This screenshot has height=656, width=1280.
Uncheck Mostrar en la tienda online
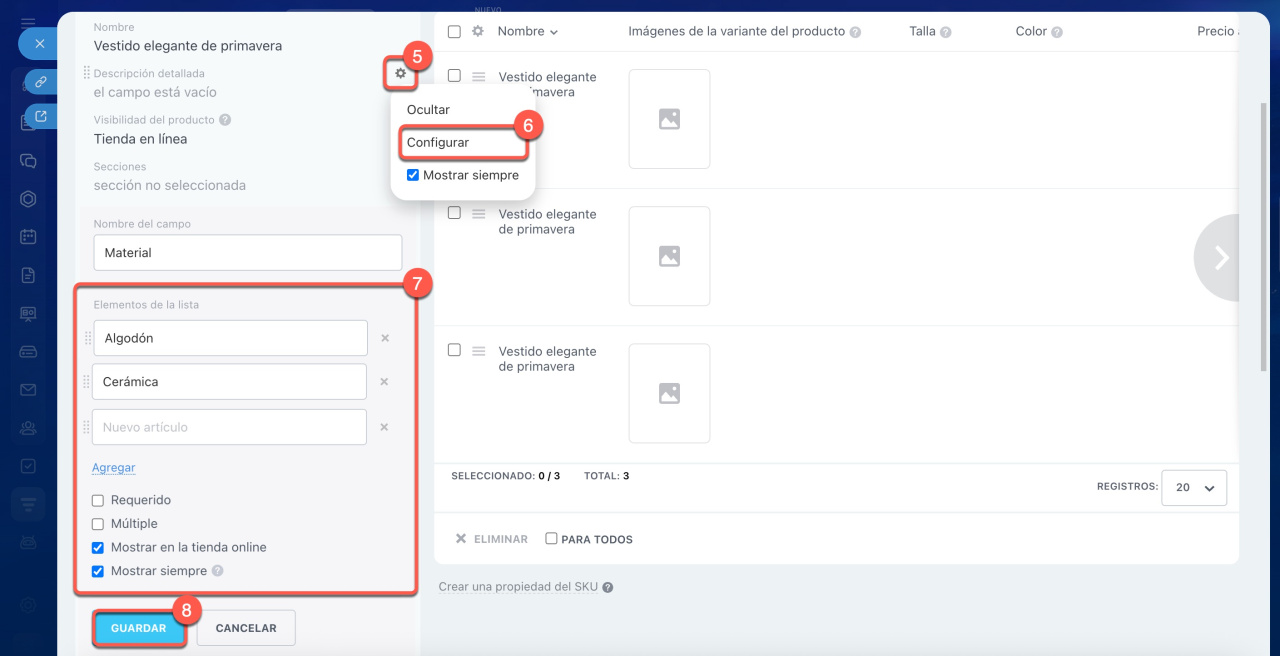(98, 548)
